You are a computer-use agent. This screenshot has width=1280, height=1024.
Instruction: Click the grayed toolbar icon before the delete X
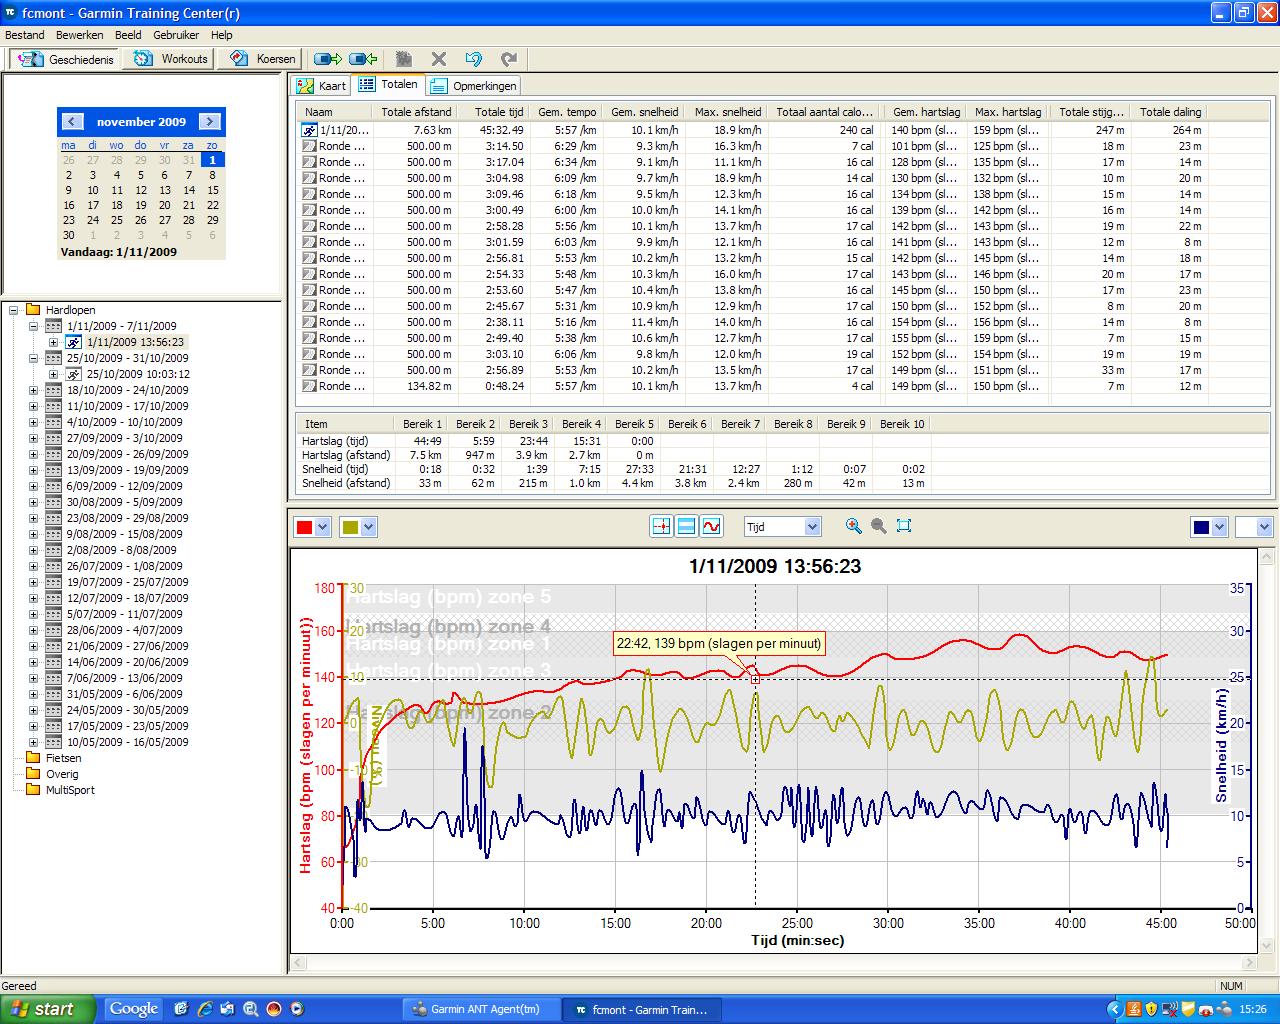403,59
